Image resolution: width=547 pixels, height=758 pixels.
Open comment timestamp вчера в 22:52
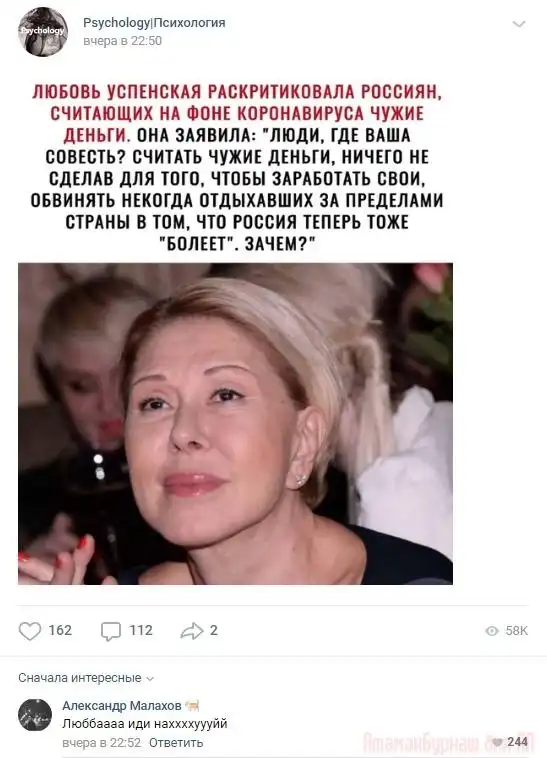point(101,742)
